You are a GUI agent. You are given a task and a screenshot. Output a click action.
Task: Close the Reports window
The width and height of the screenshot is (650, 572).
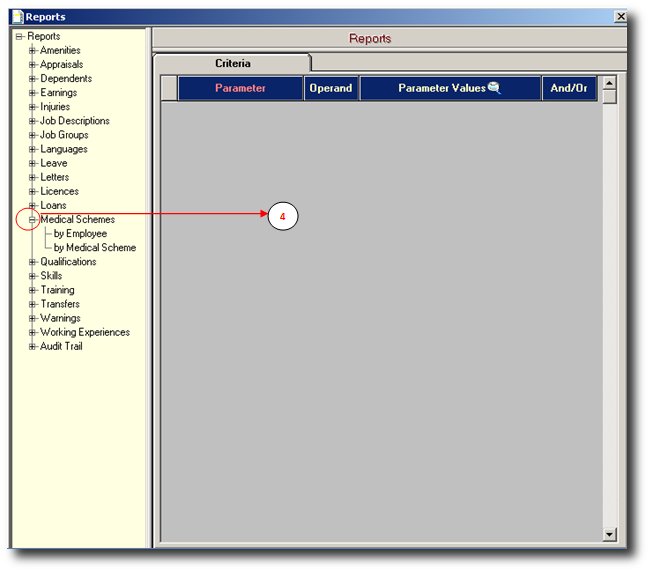[x=621, y=17]
